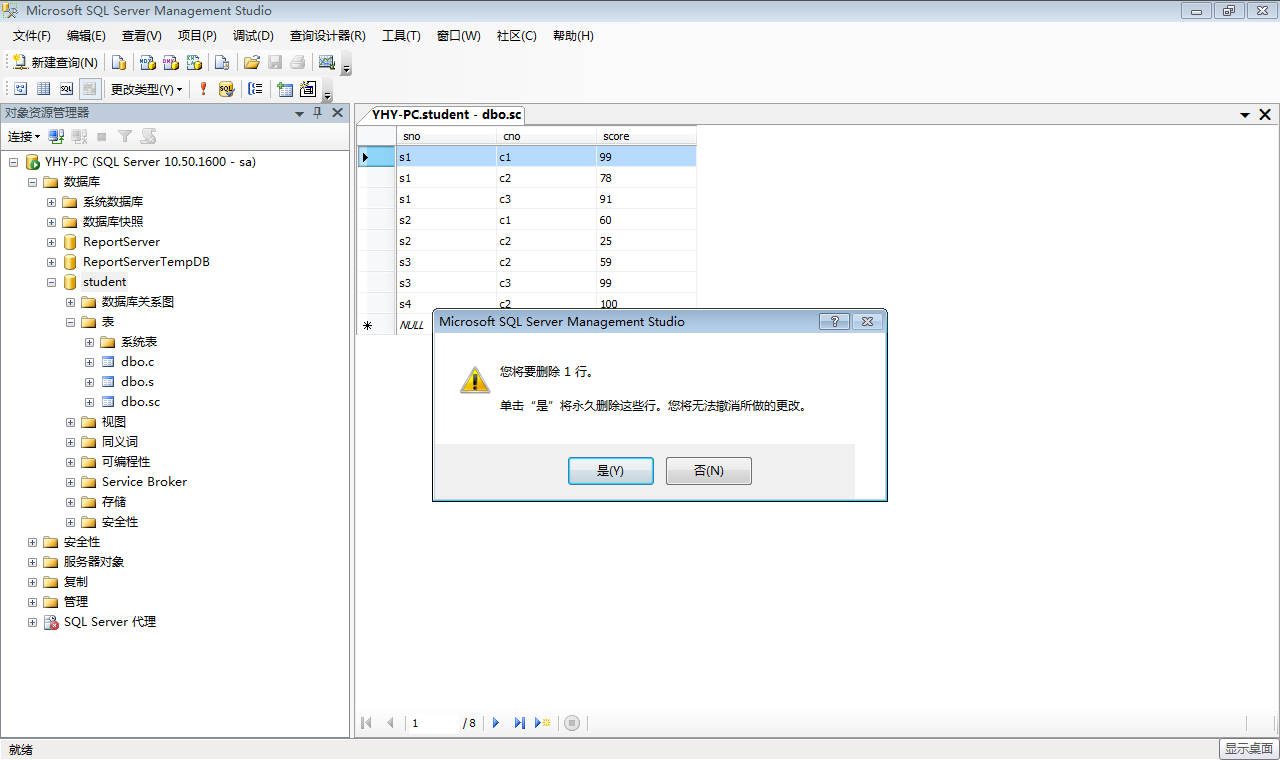Open the Help (帮助) menu

[x=573, y=36]
